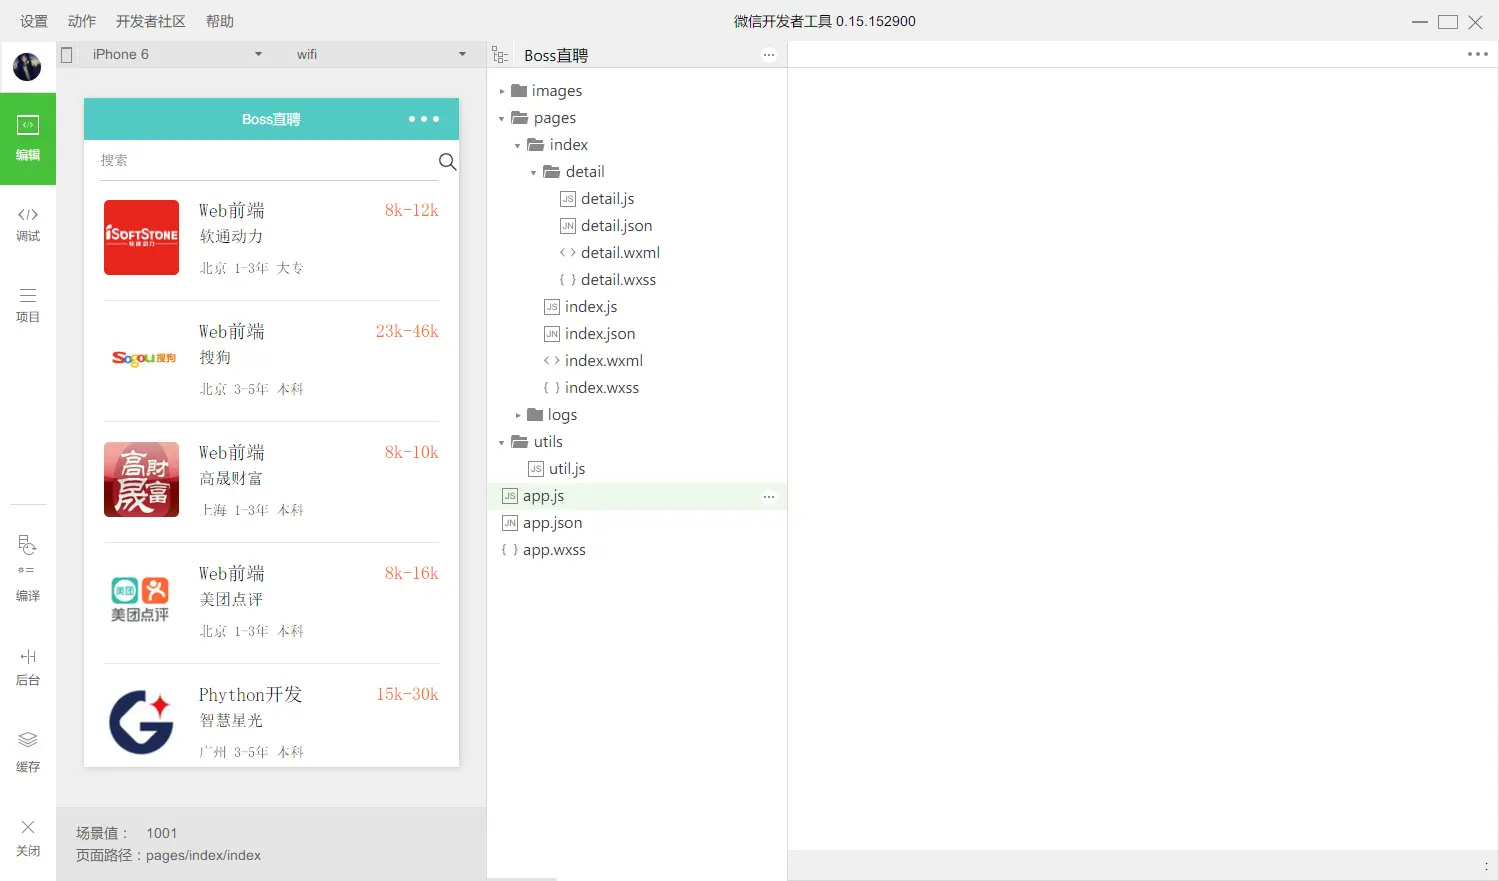Image resolution: width=1499 pixels, height=881 pixels.
Task: Click the 缓存 (cache) sidebar icon
Action: pyautogui.click(x=28, y=753)
